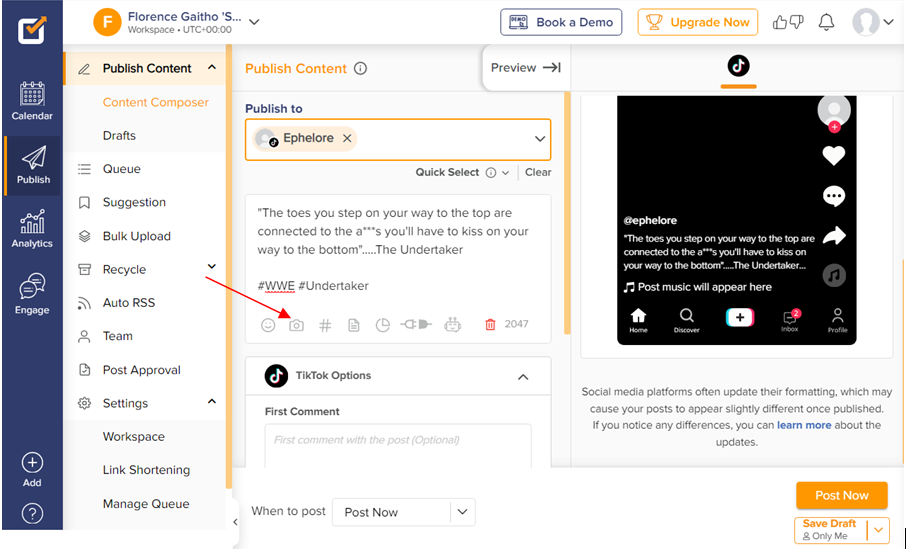906x551 pixels.
Task: Open Drafts menu item
Action: [119, 136]
